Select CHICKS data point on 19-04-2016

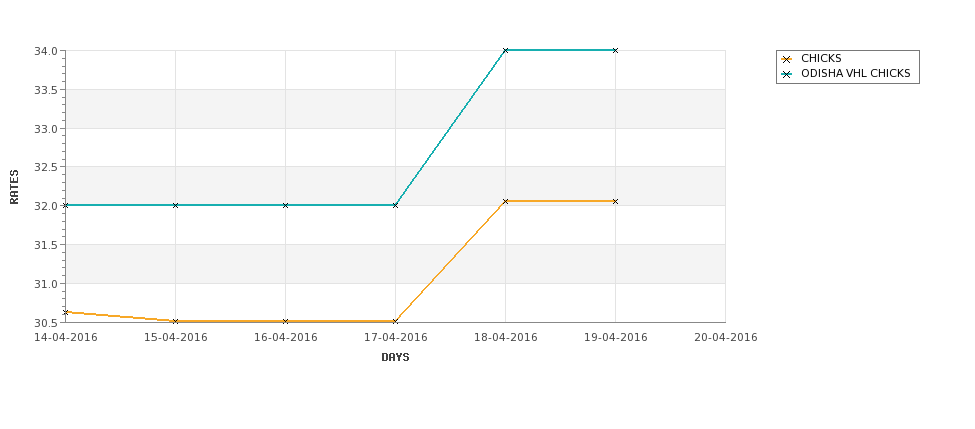(616, 201)
